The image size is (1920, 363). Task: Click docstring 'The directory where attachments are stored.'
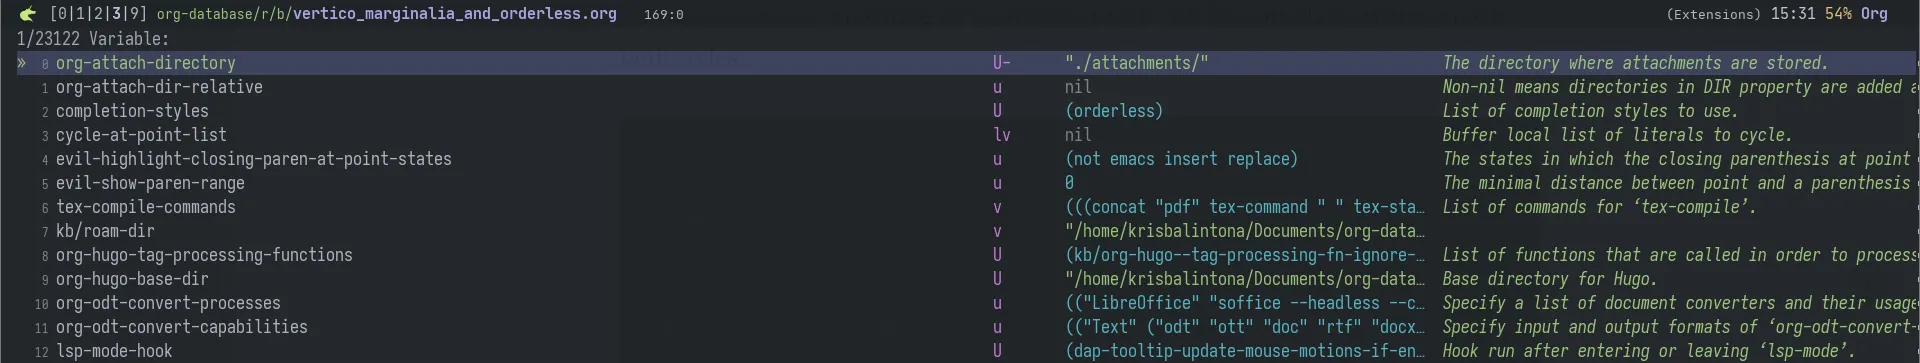1635,63
